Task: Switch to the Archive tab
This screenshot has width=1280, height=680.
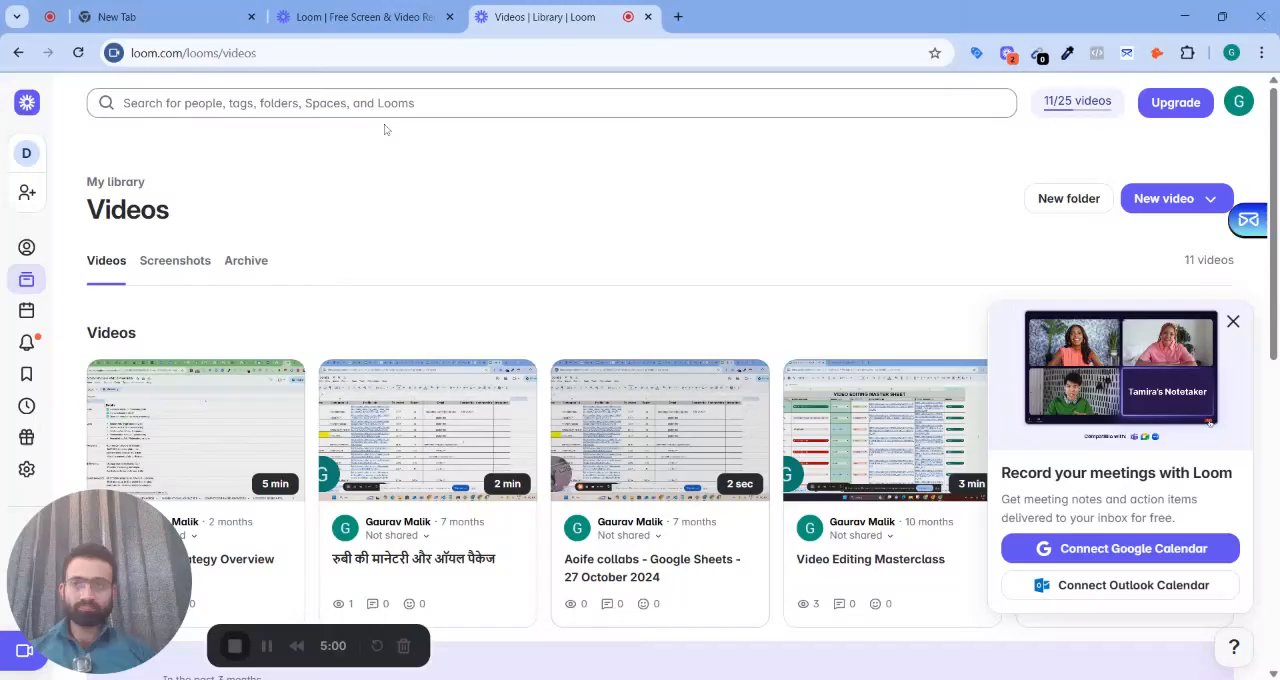Action: tap(246, 261)
